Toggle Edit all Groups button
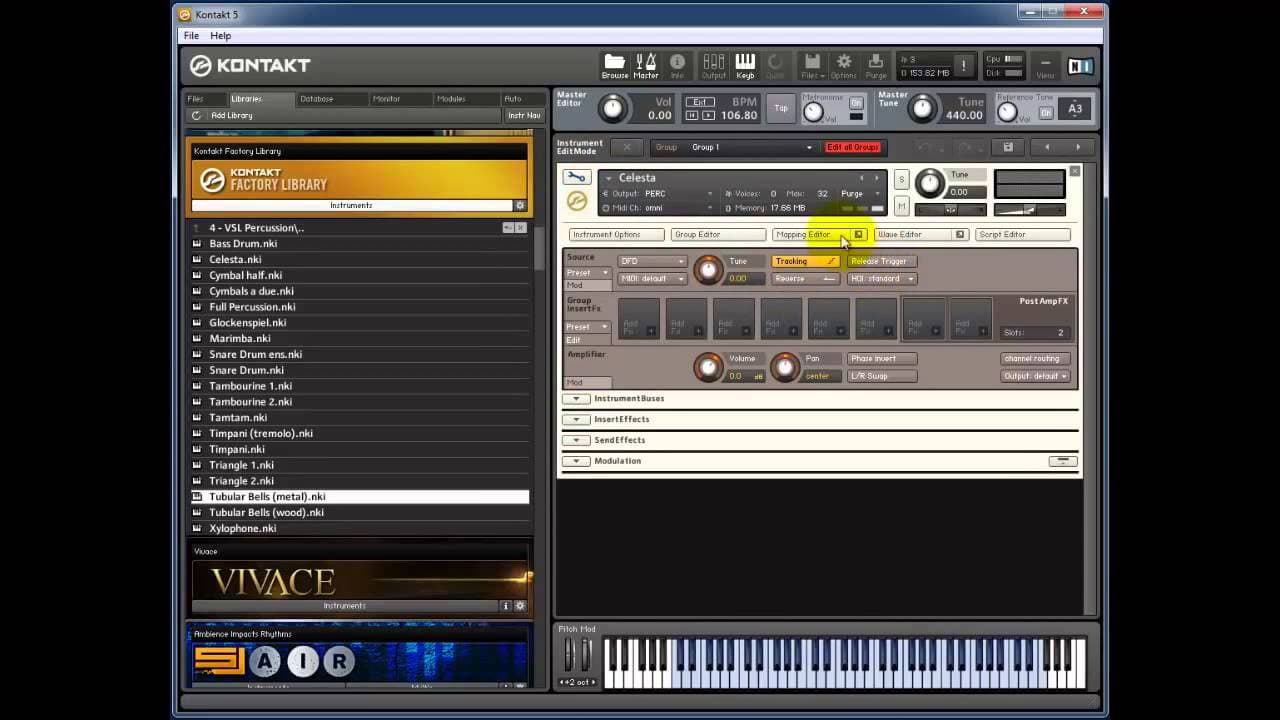 pos(852,147)
